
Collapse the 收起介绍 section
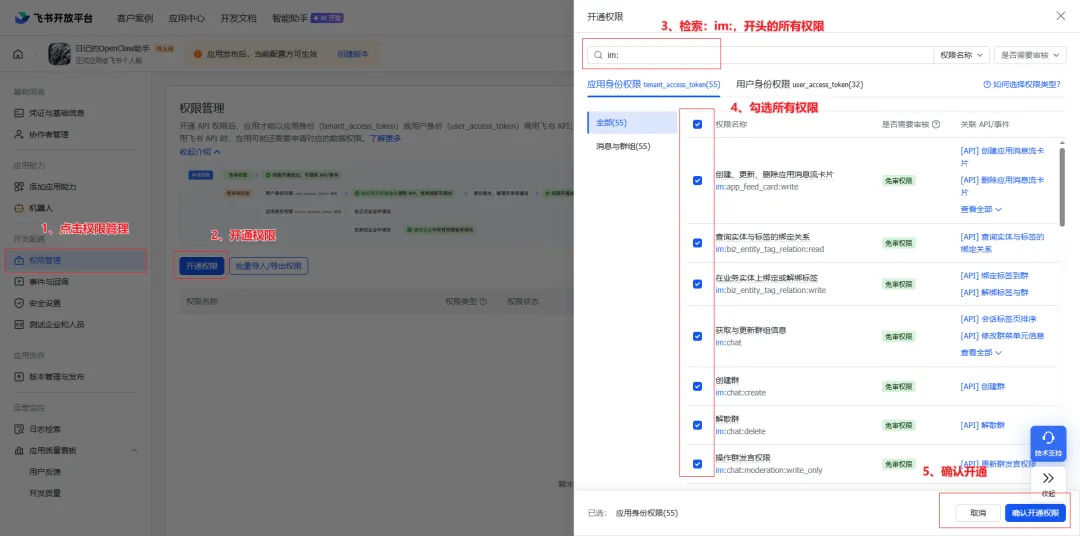pos(200,152)
